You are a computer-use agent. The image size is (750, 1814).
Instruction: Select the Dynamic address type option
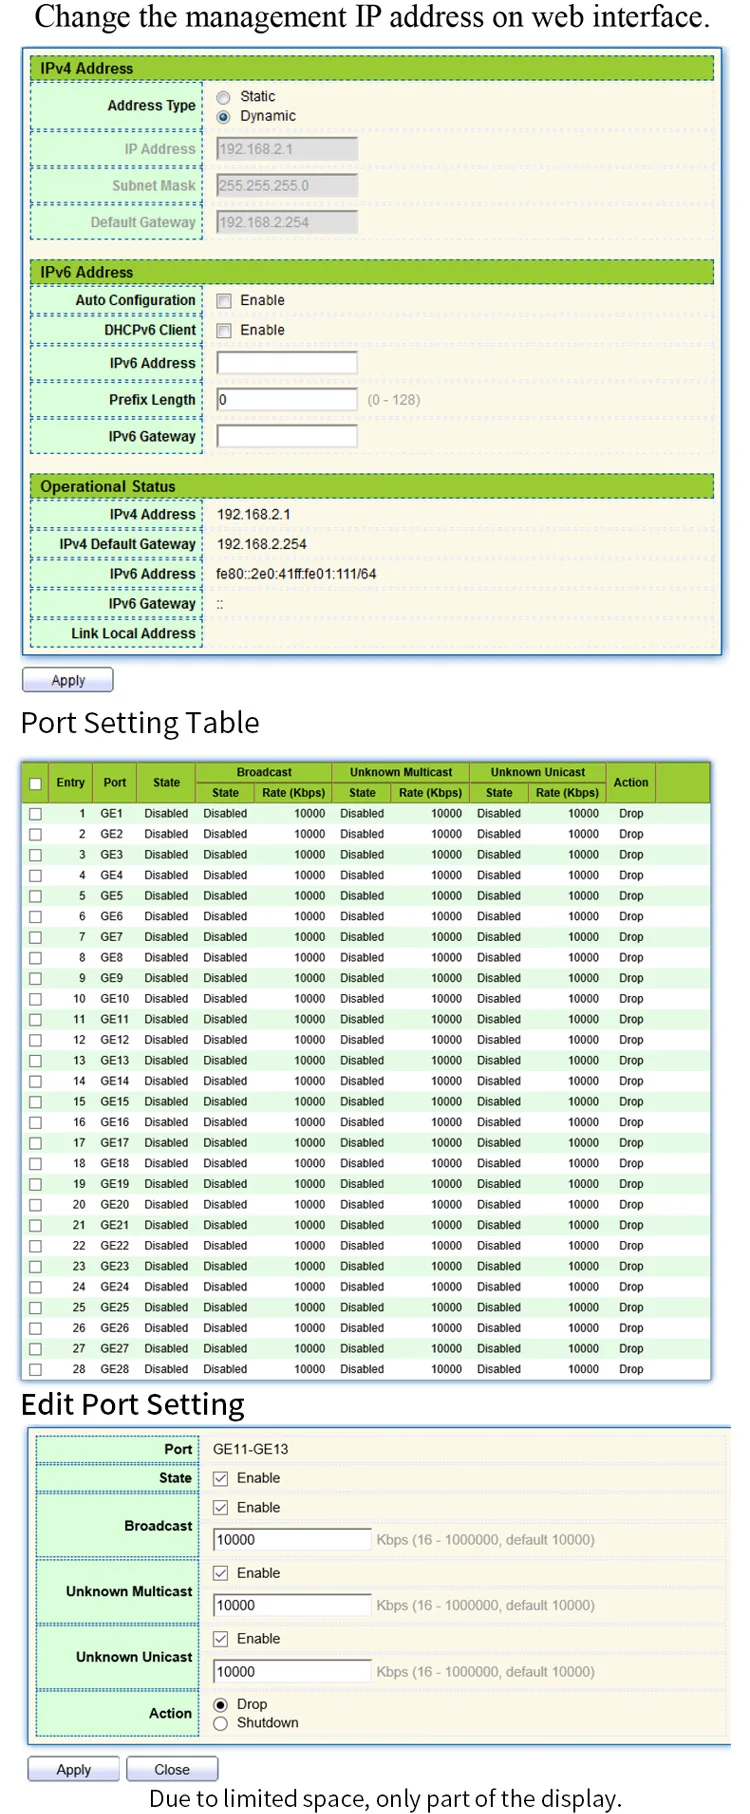[223, 117]
